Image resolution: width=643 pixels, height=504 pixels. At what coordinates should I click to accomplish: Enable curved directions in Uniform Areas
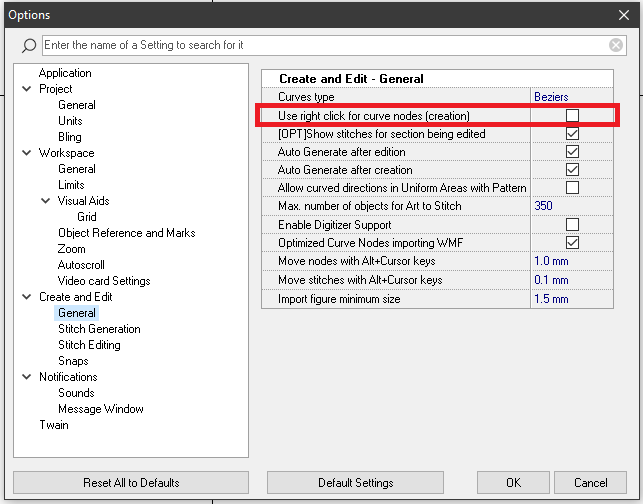[x=572, y=188]
